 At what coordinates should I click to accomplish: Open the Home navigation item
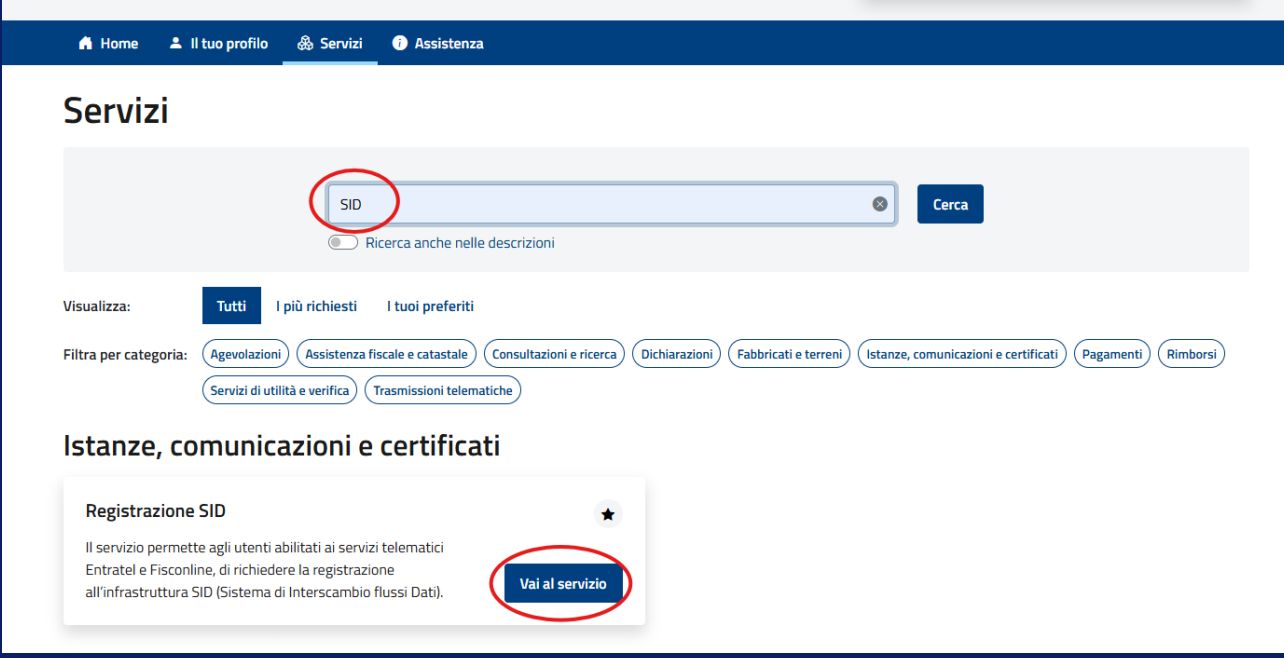point(108,44)
